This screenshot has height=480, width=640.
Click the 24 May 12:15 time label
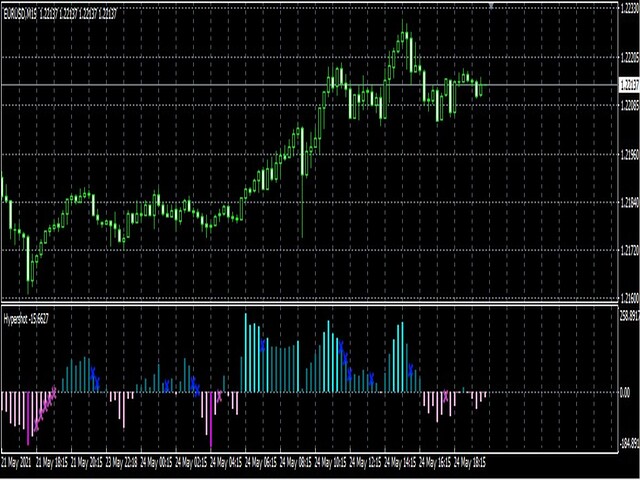tap(365, 462)
